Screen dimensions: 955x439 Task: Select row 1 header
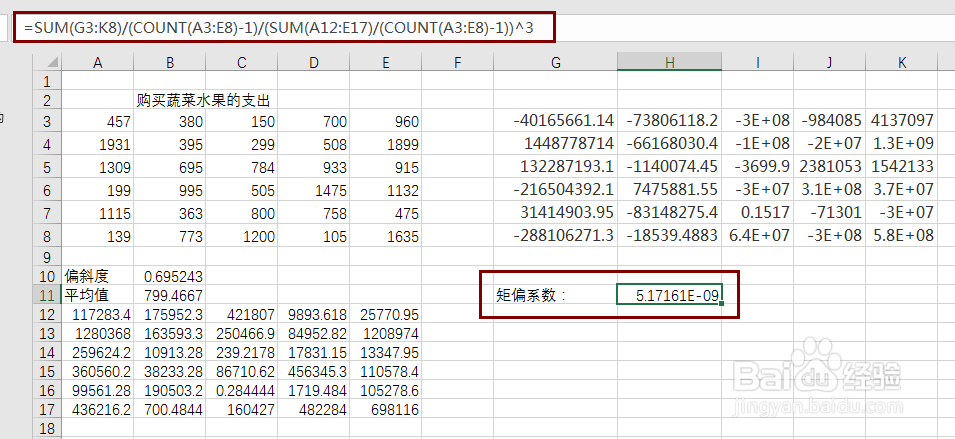[49, 81]
